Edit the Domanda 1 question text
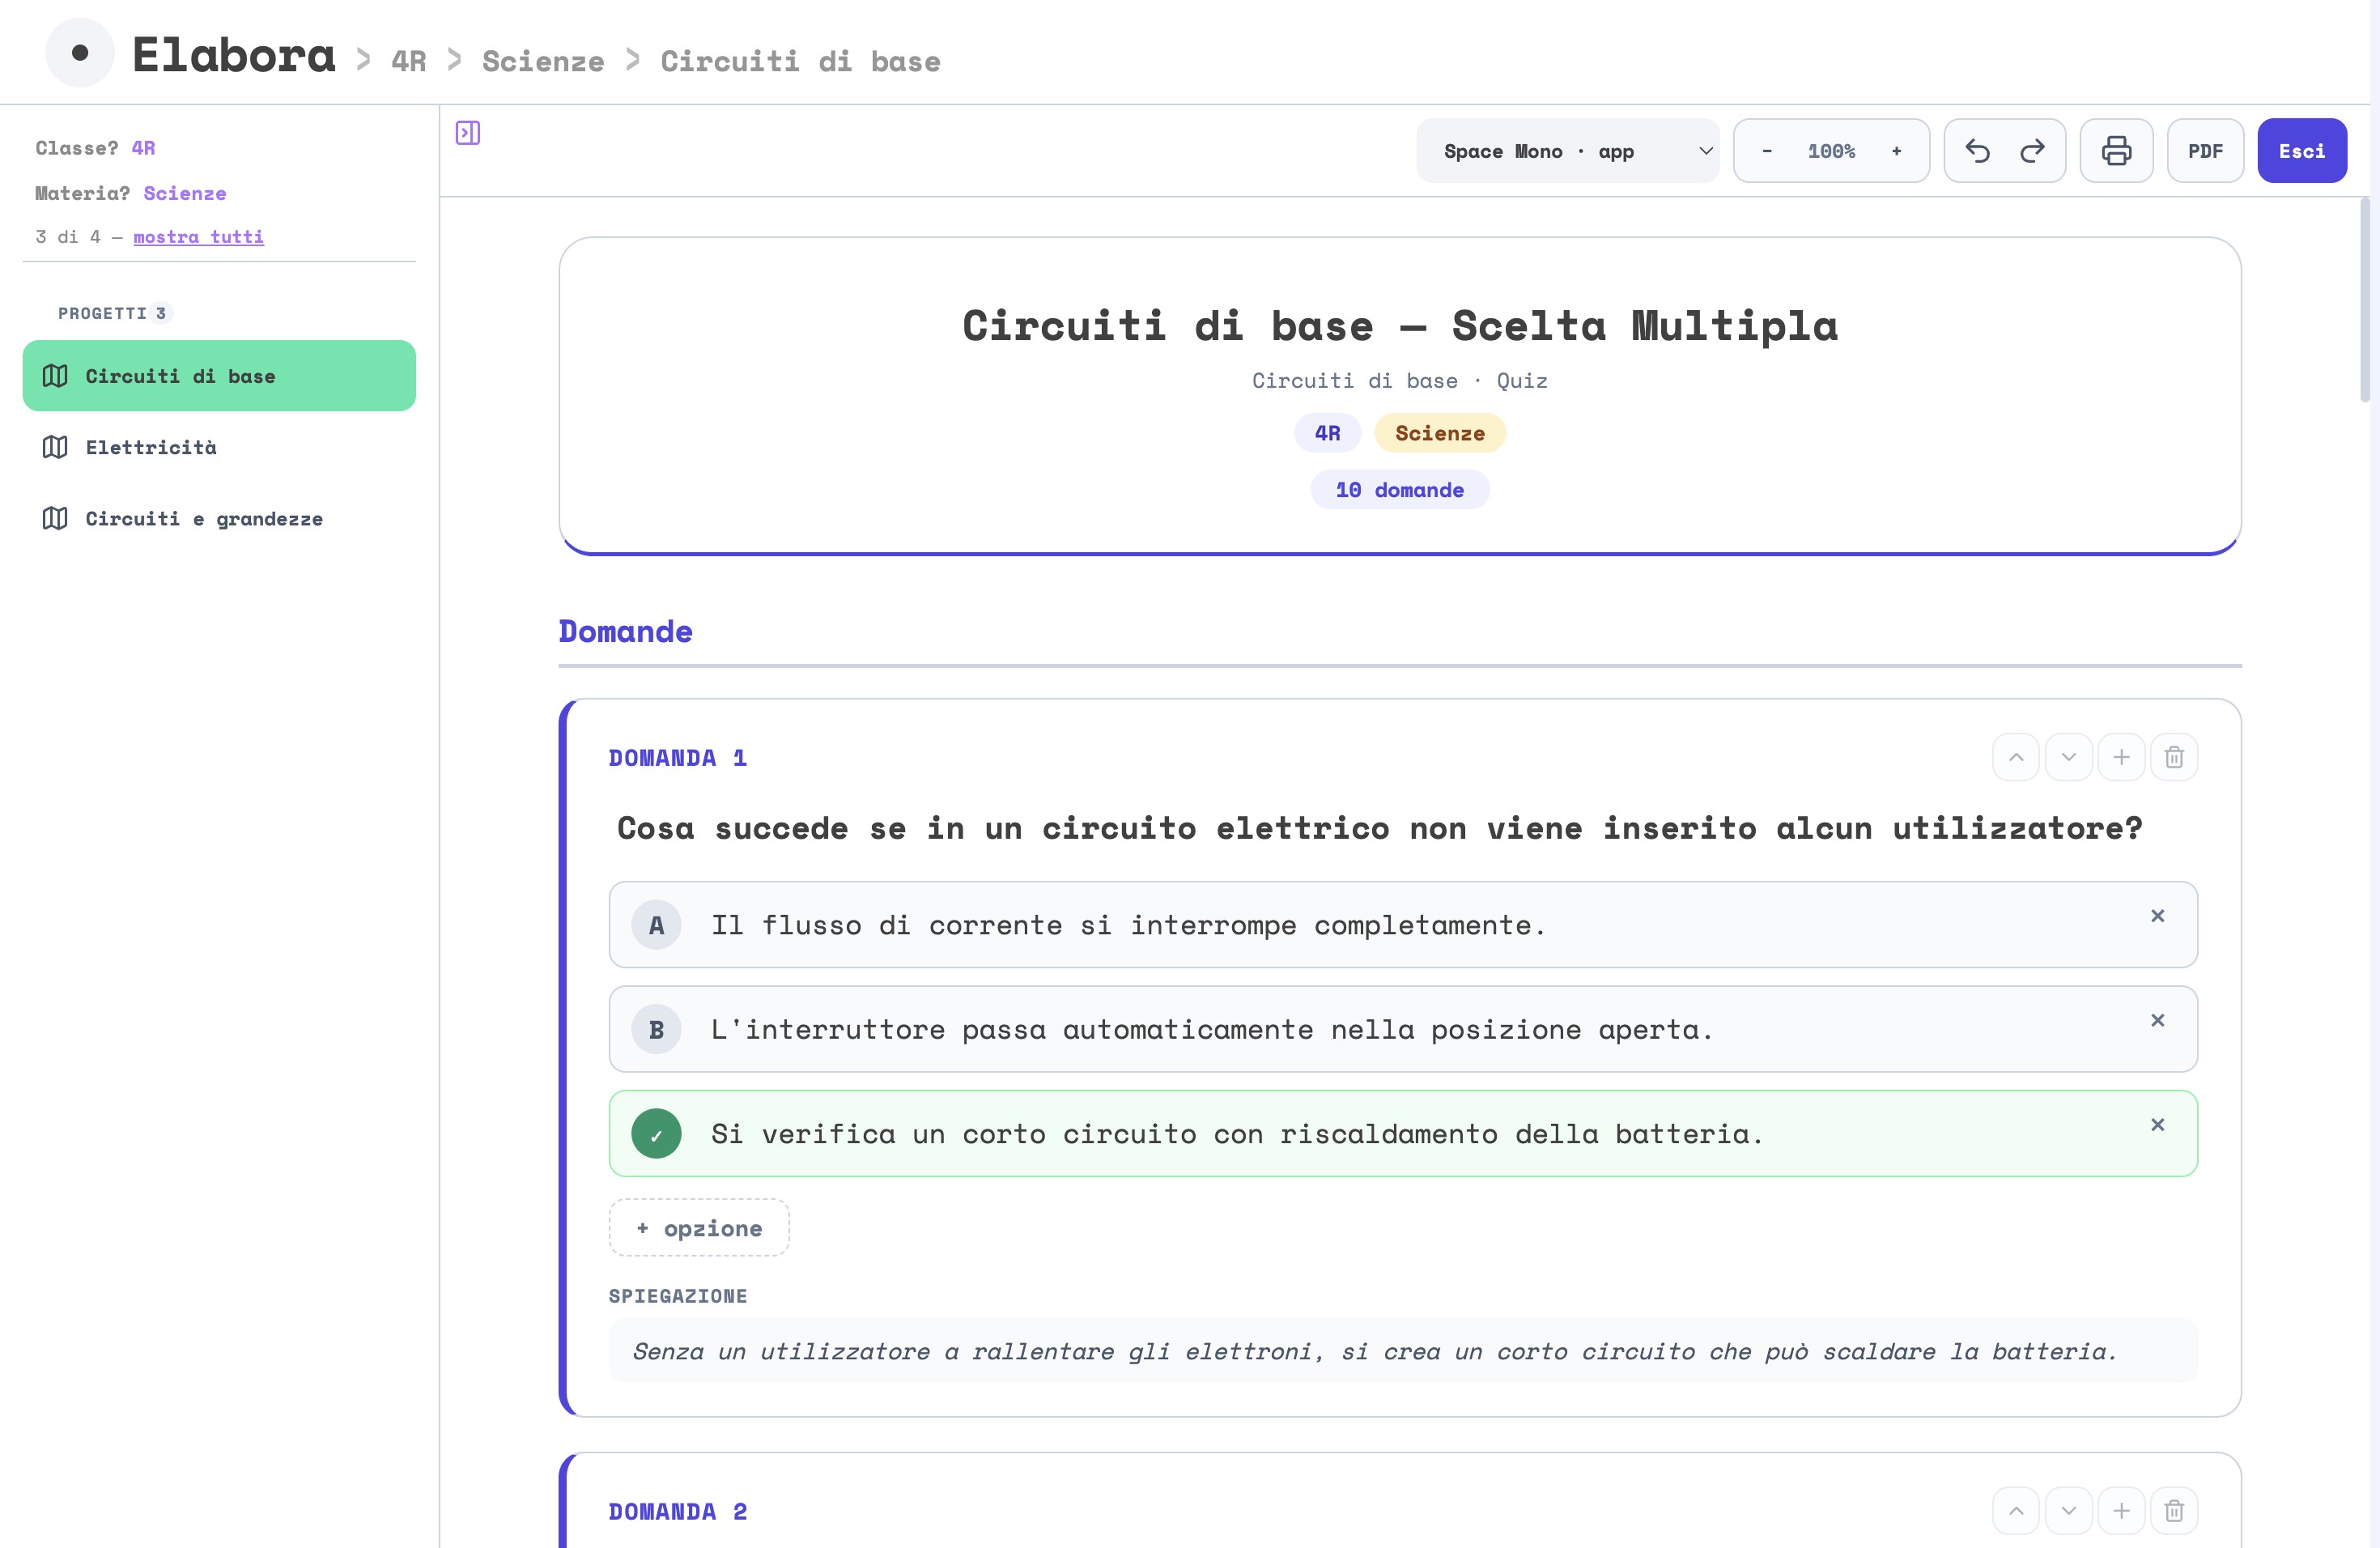 [x=1380, y=828]
